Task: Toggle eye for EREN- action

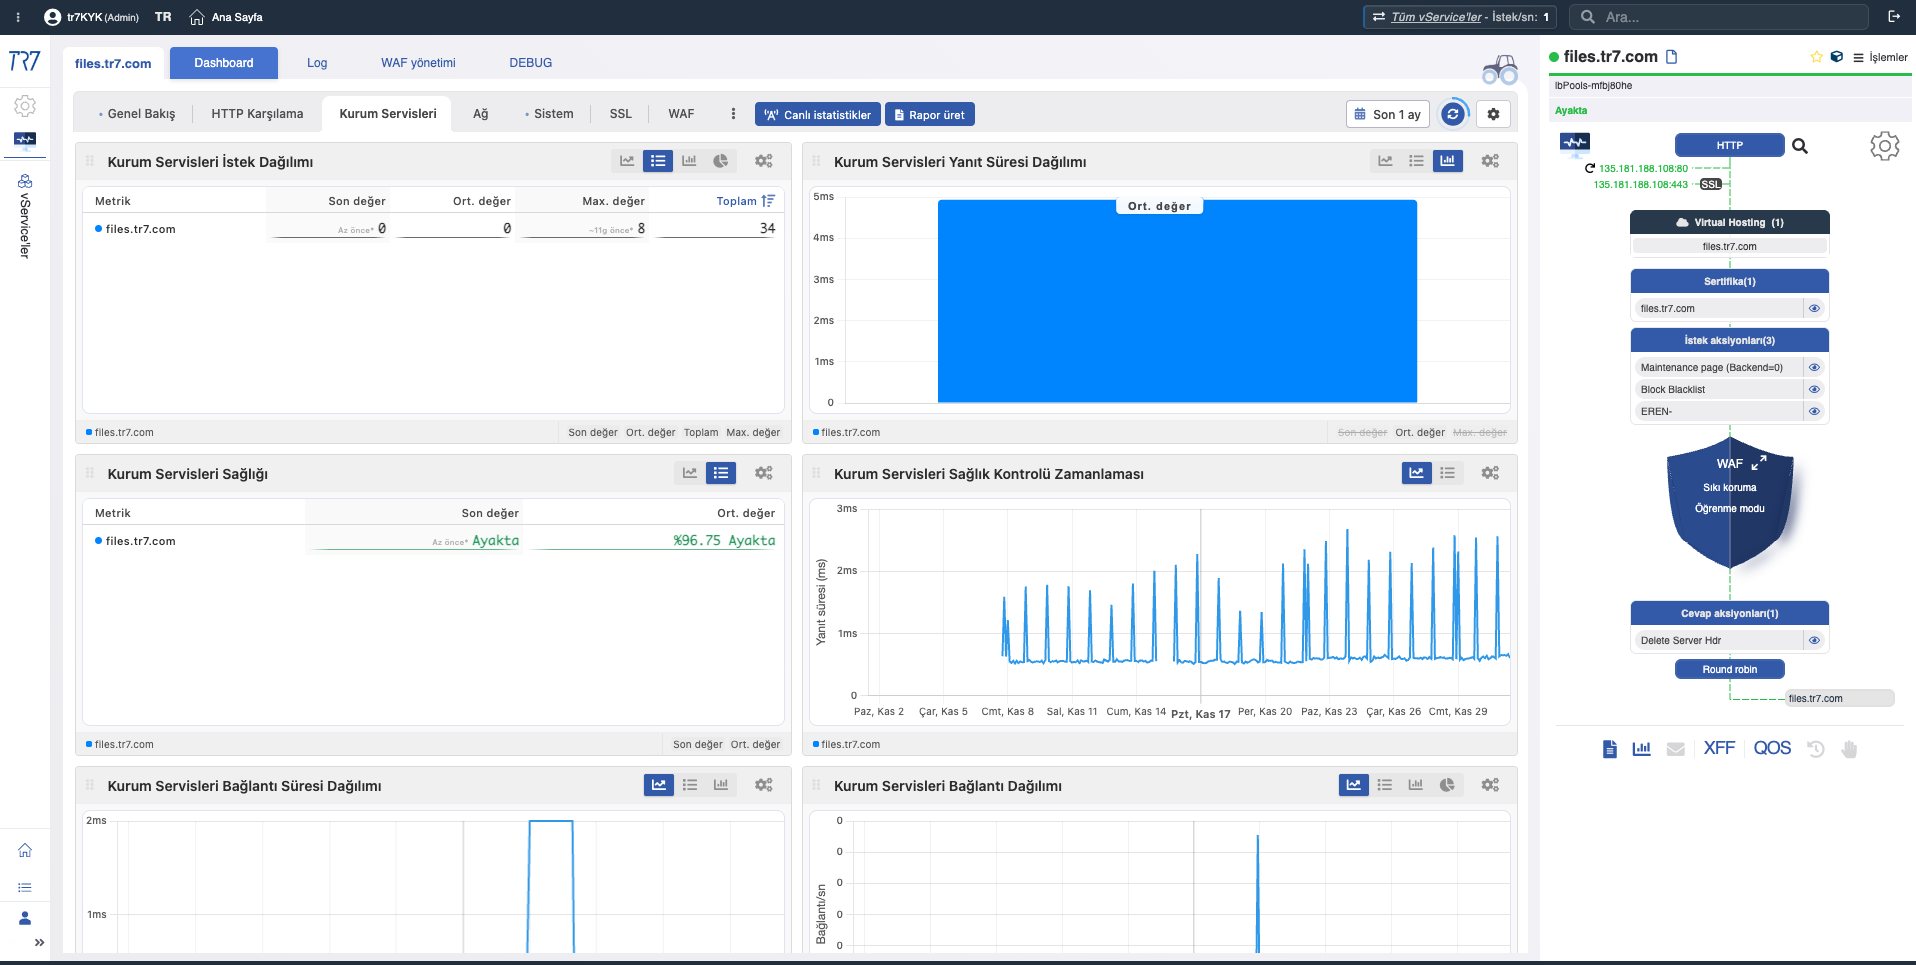Action: (1814, 411)
